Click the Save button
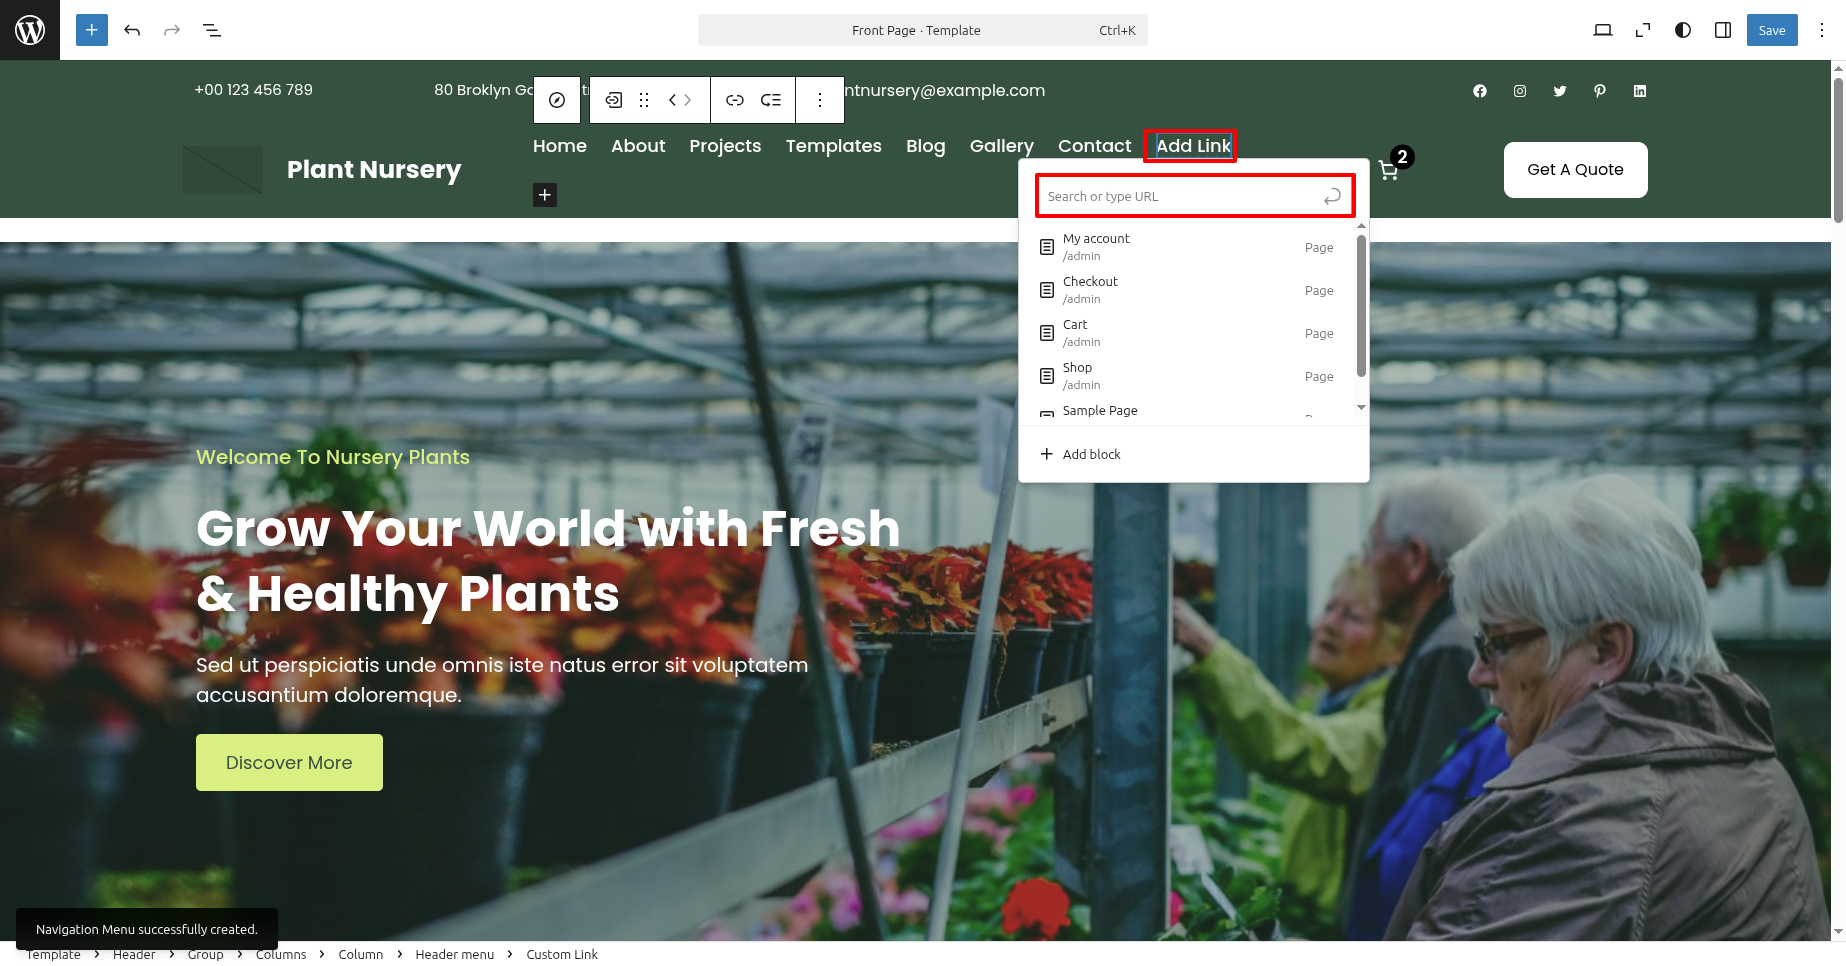The image size is (1846, 966). tap(1771, 30)
